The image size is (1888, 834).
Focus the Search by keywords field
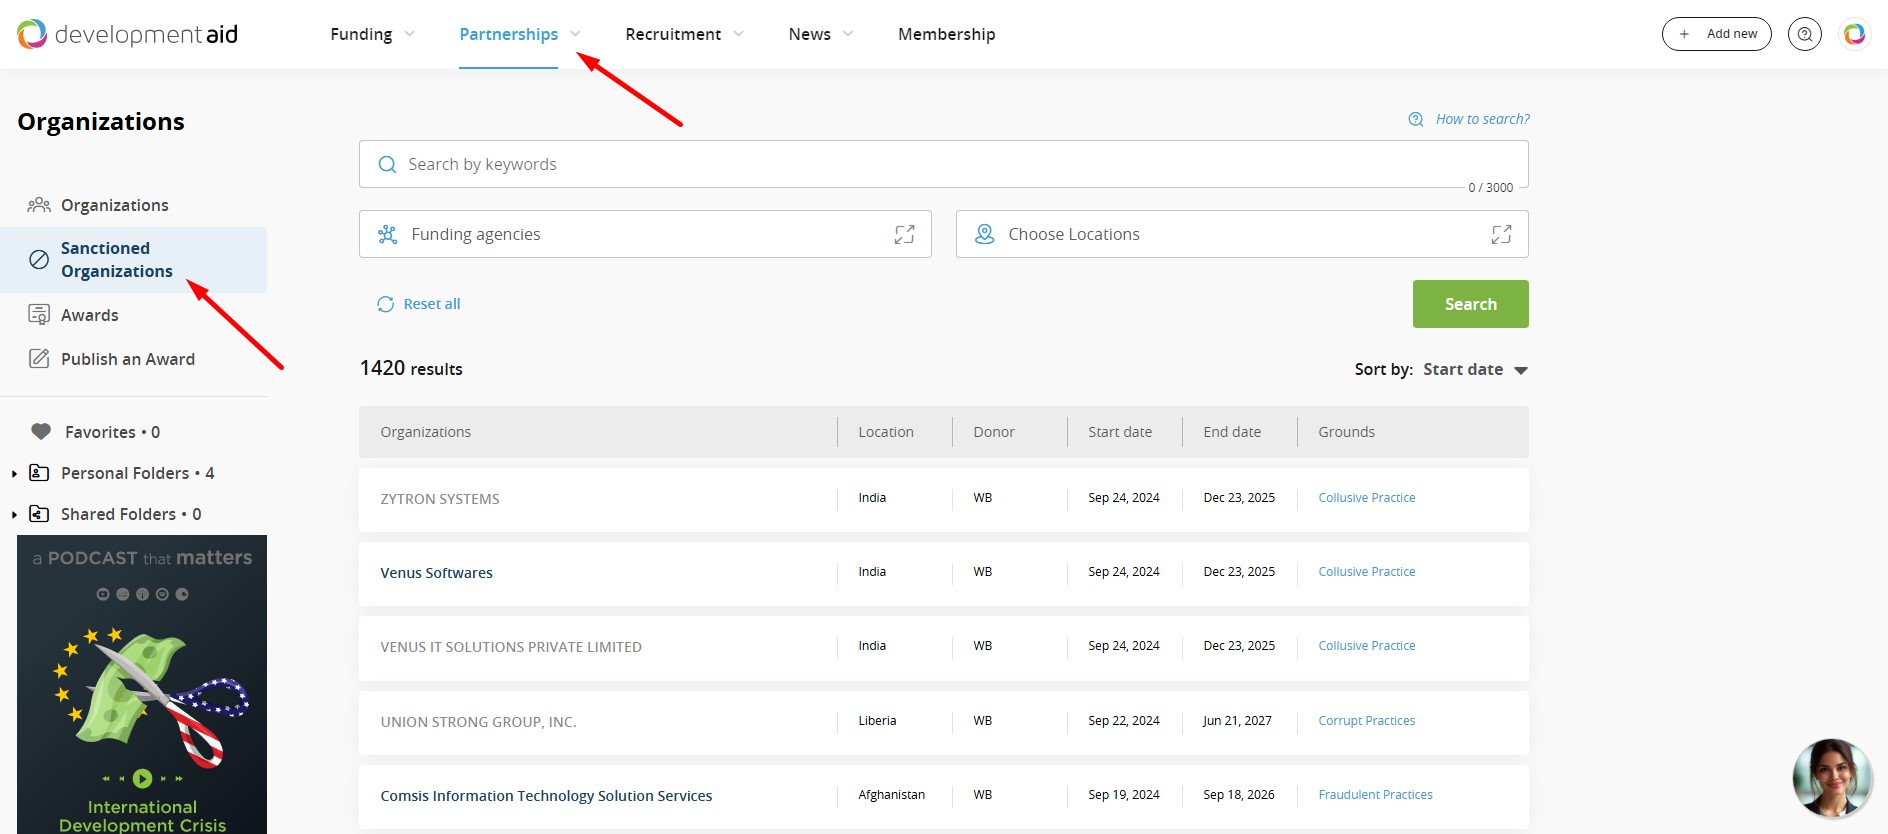(940, 164)
